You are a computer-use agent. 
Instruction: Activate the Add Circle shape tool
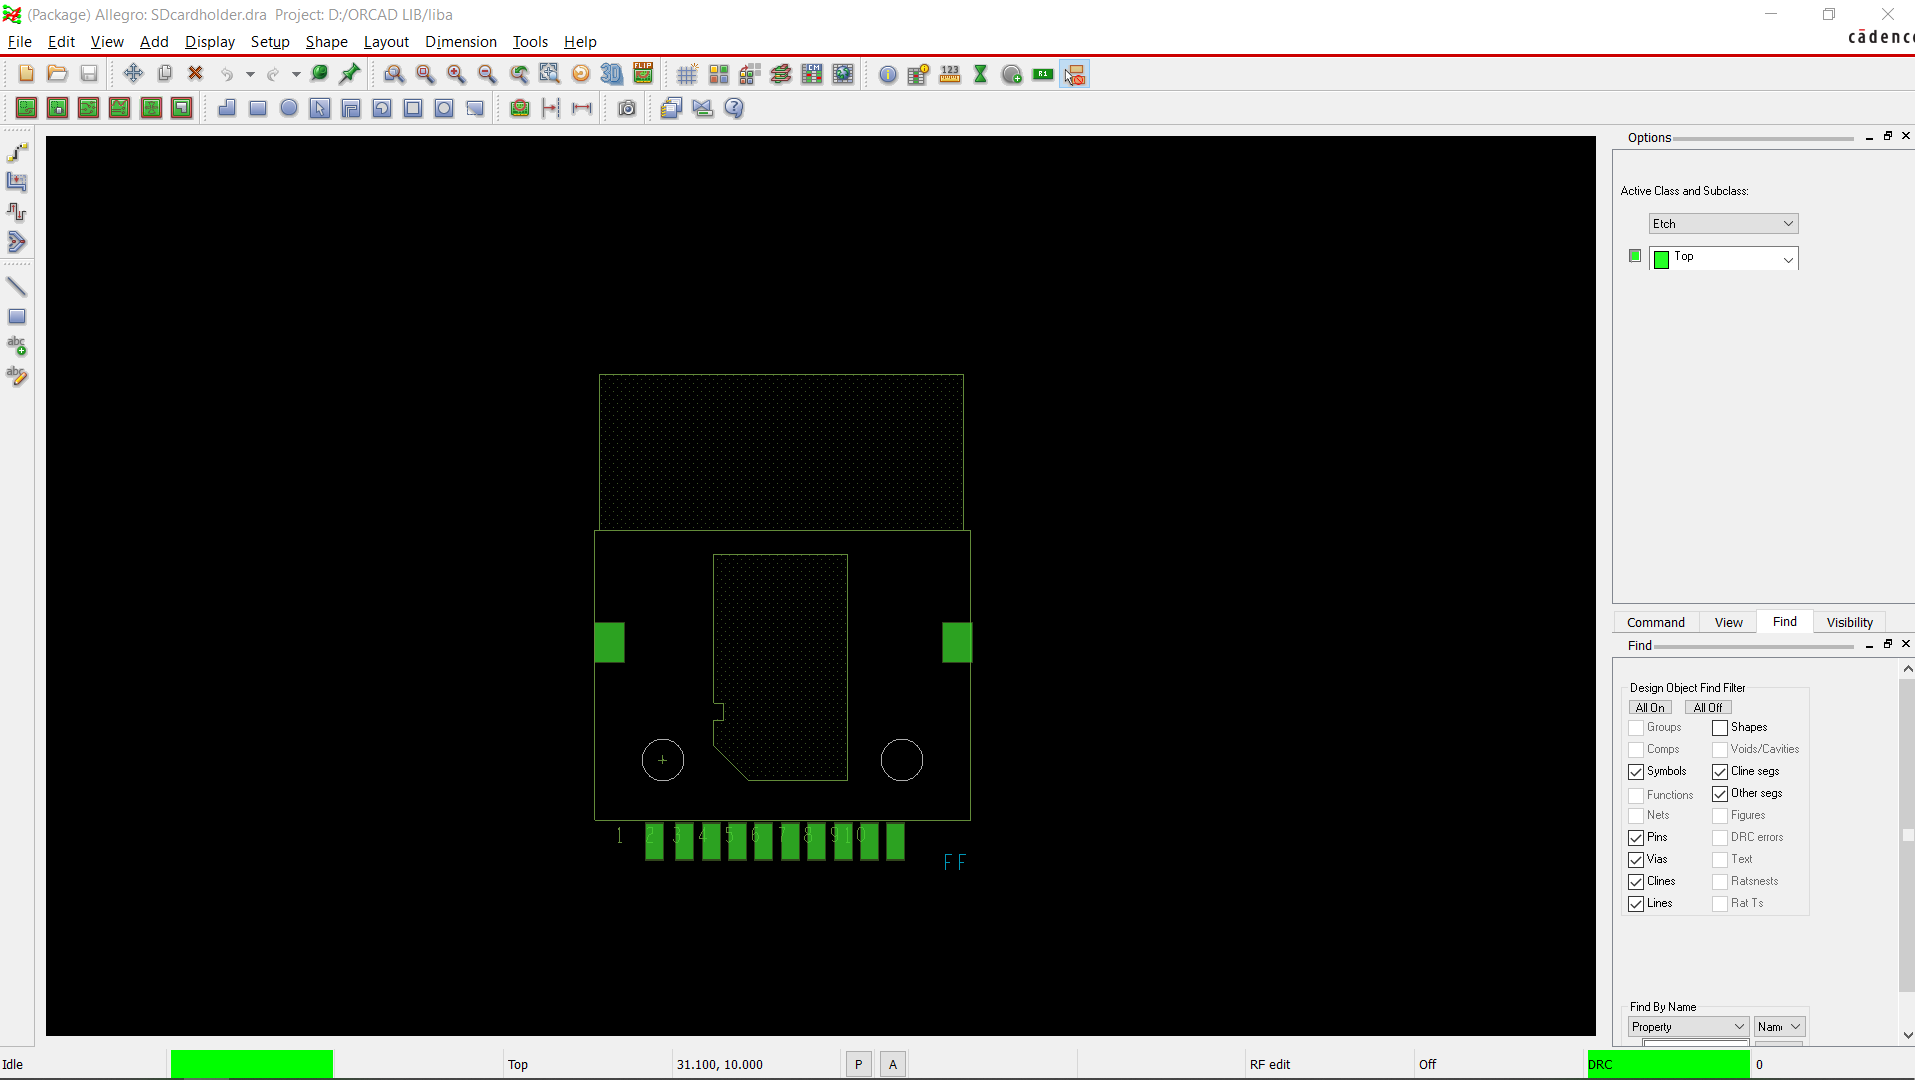[288, 108]
